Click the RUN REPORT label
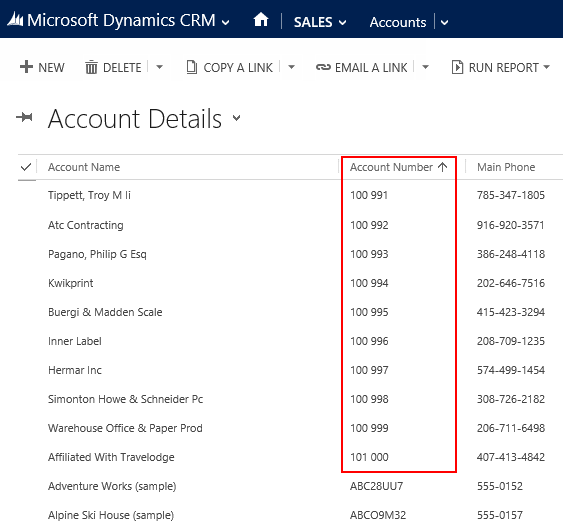 (x=503, y=68)
